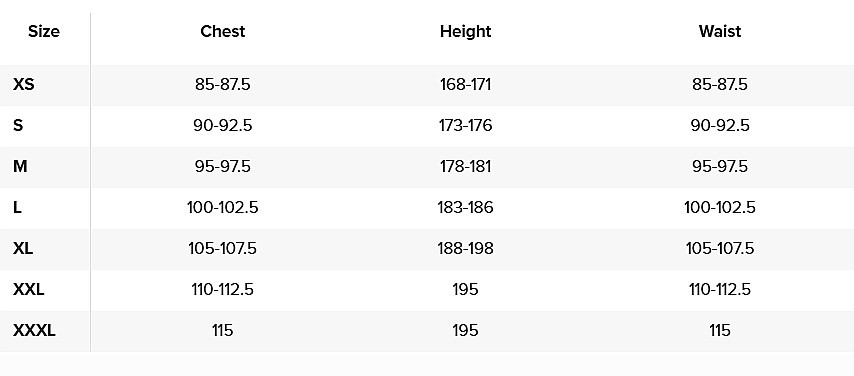Click height value 188-198 for XL
This screenshot has height=376, width=854.
point(466,248)
